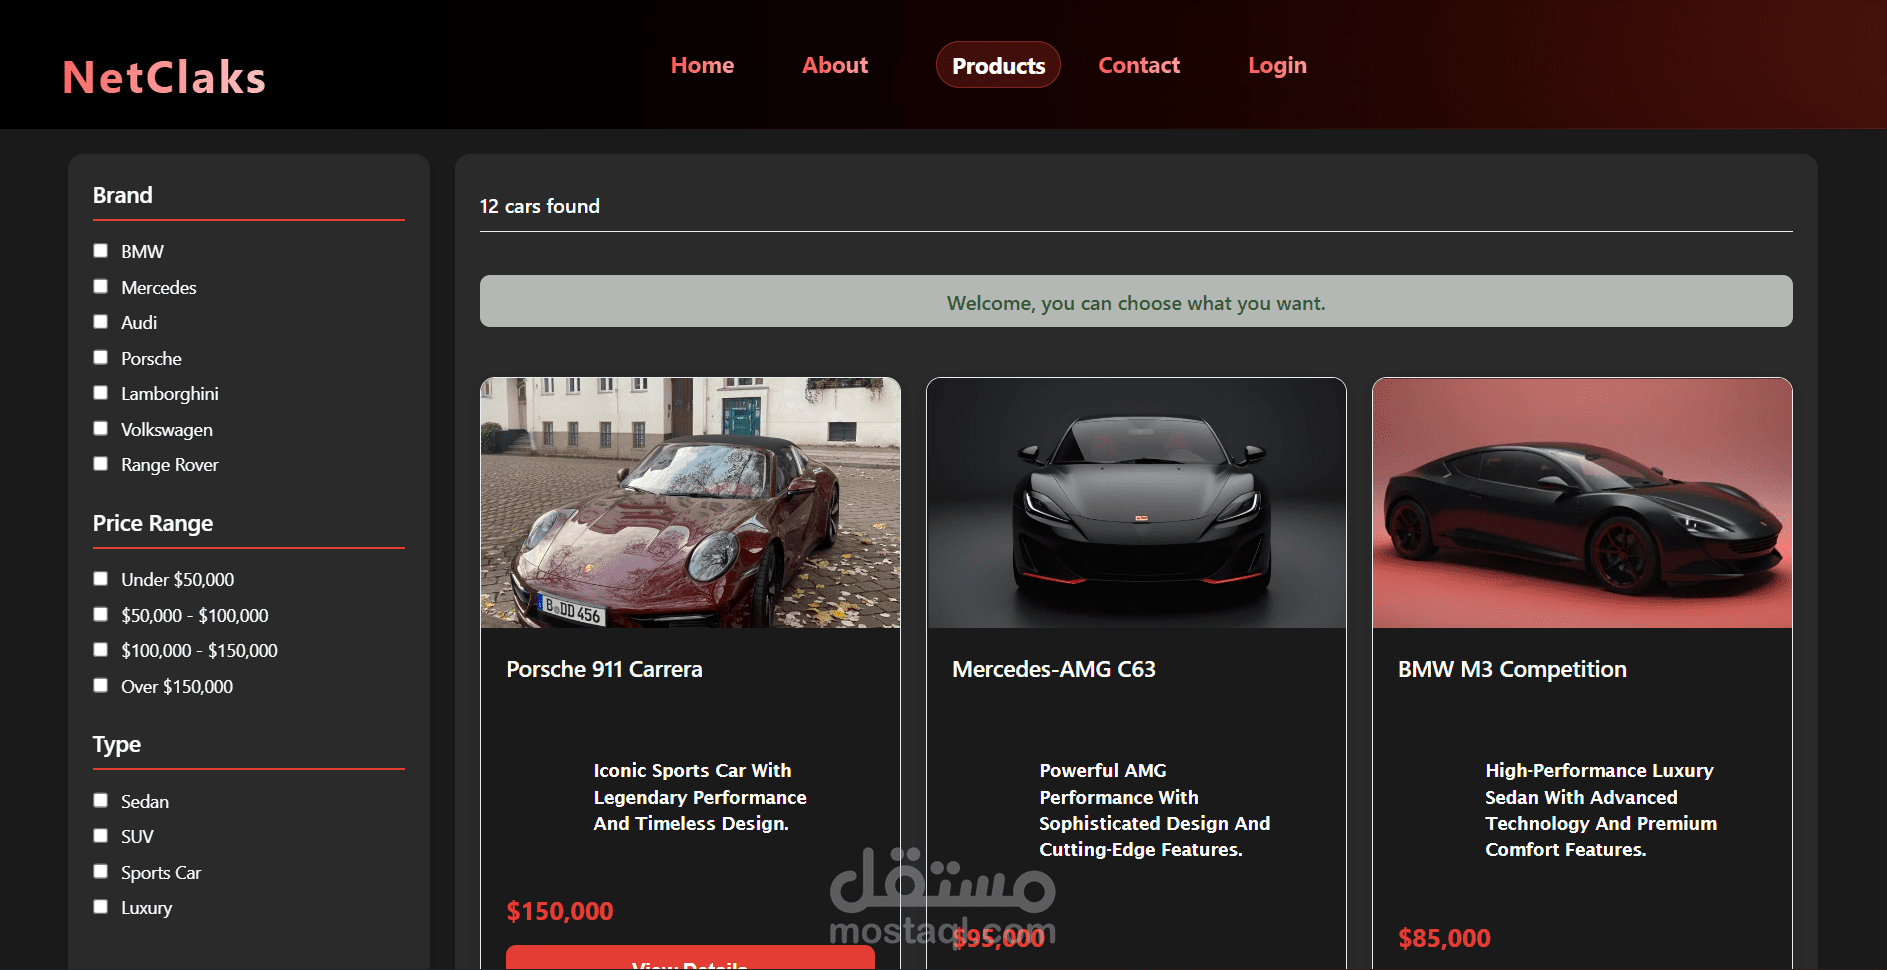Image resolution: width=1887 pixels, height=970 pixels.
Task: Enable the Sedan type filter
Action: point(100,801)
